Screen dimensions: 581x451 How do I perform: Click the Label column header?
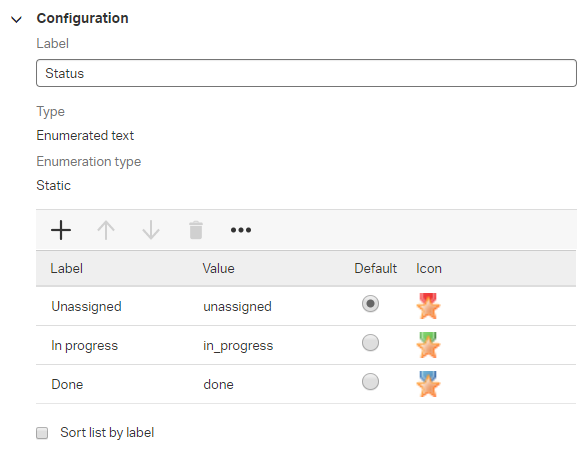67,268
